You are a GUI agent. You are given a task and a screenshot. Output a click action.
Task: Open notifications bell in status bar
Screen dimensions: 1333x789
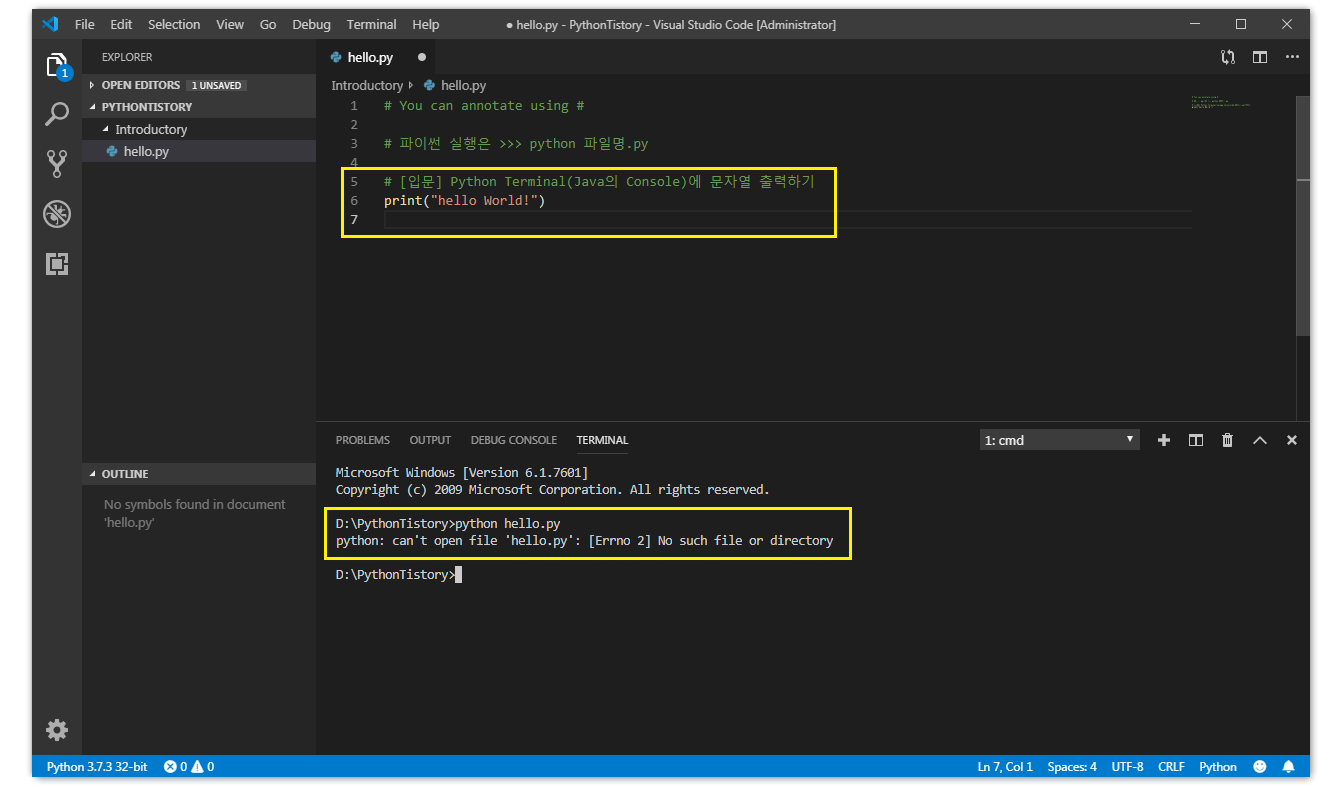(x=1289, y=767)
